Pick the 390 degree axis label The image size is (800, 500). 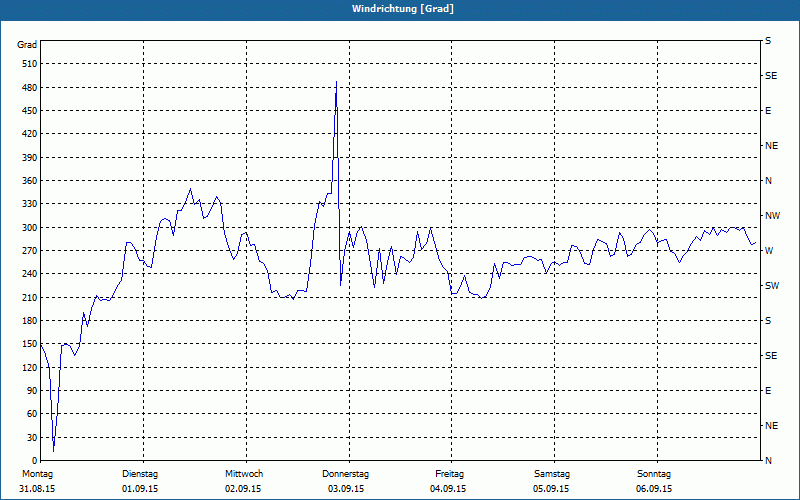(x=30, y=158)
